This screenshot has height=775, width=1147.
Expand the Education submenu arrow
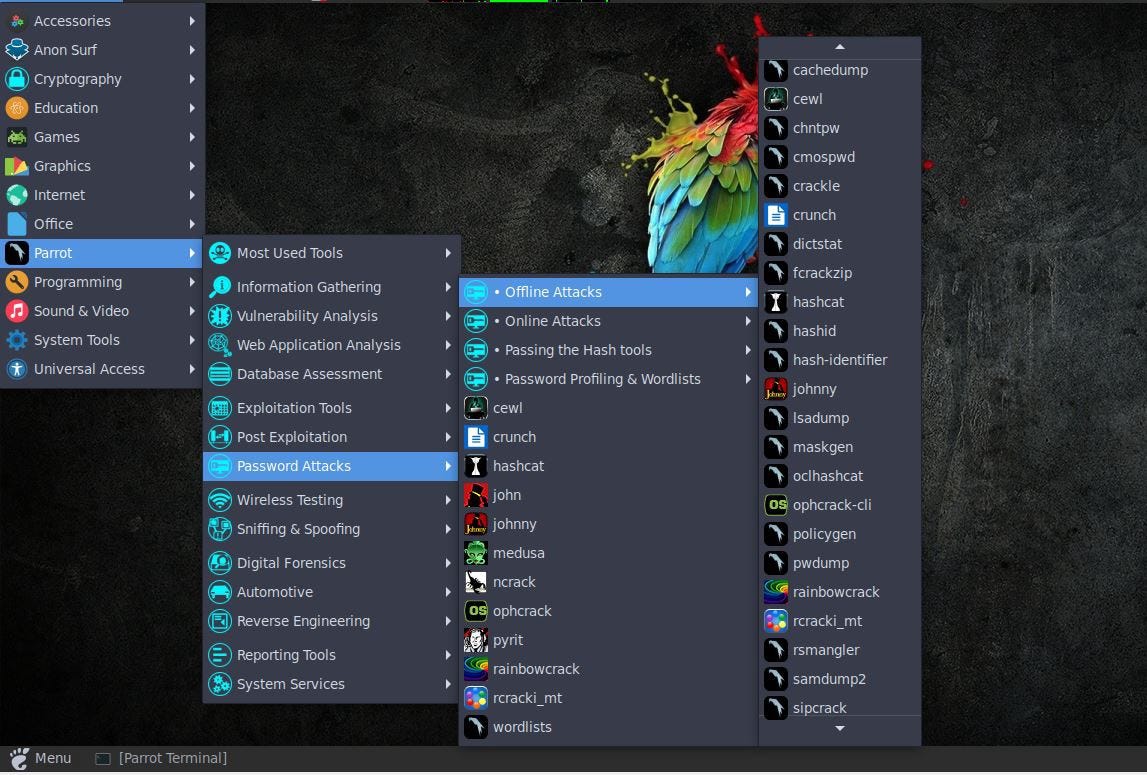[x=192, y=108]
